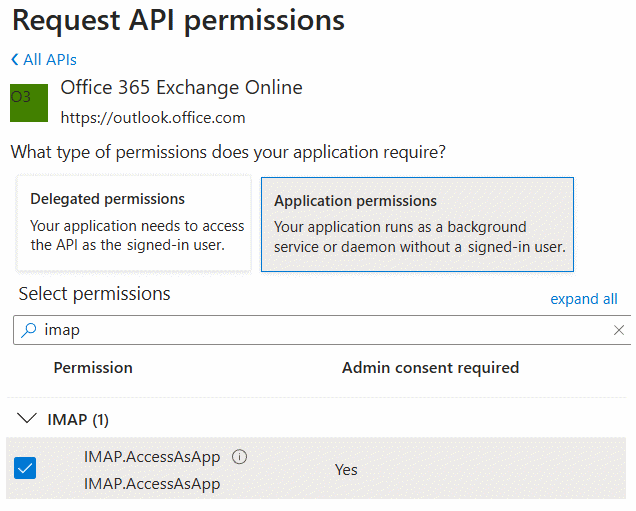Click the IMAP.AccessAsApp permission name
Viewport: 636px width, 511px height.
point(152,457)
